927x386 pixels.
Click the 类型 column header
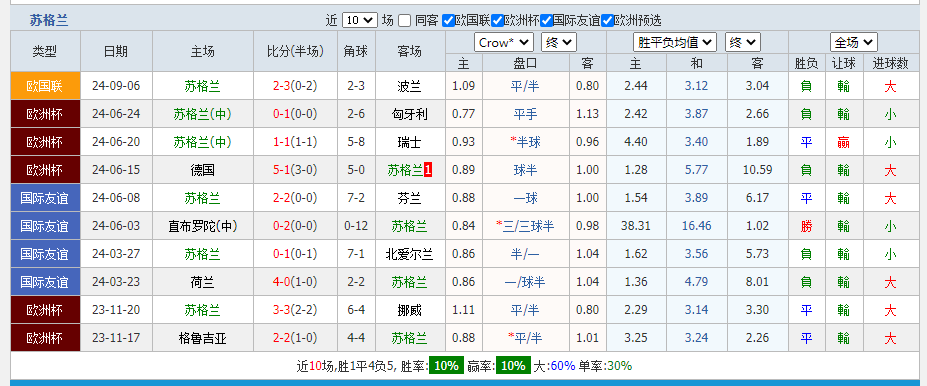[x=45, y=51]
